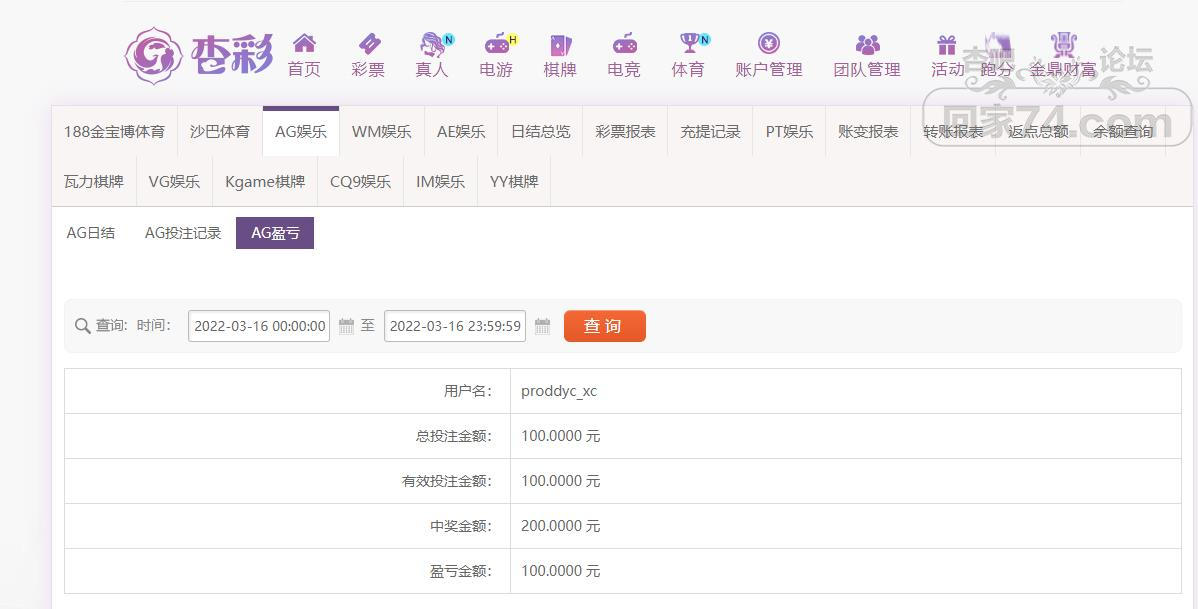
Task: Open the 电竞 esports gamepad icon
Action: click(x=624, y=44)
